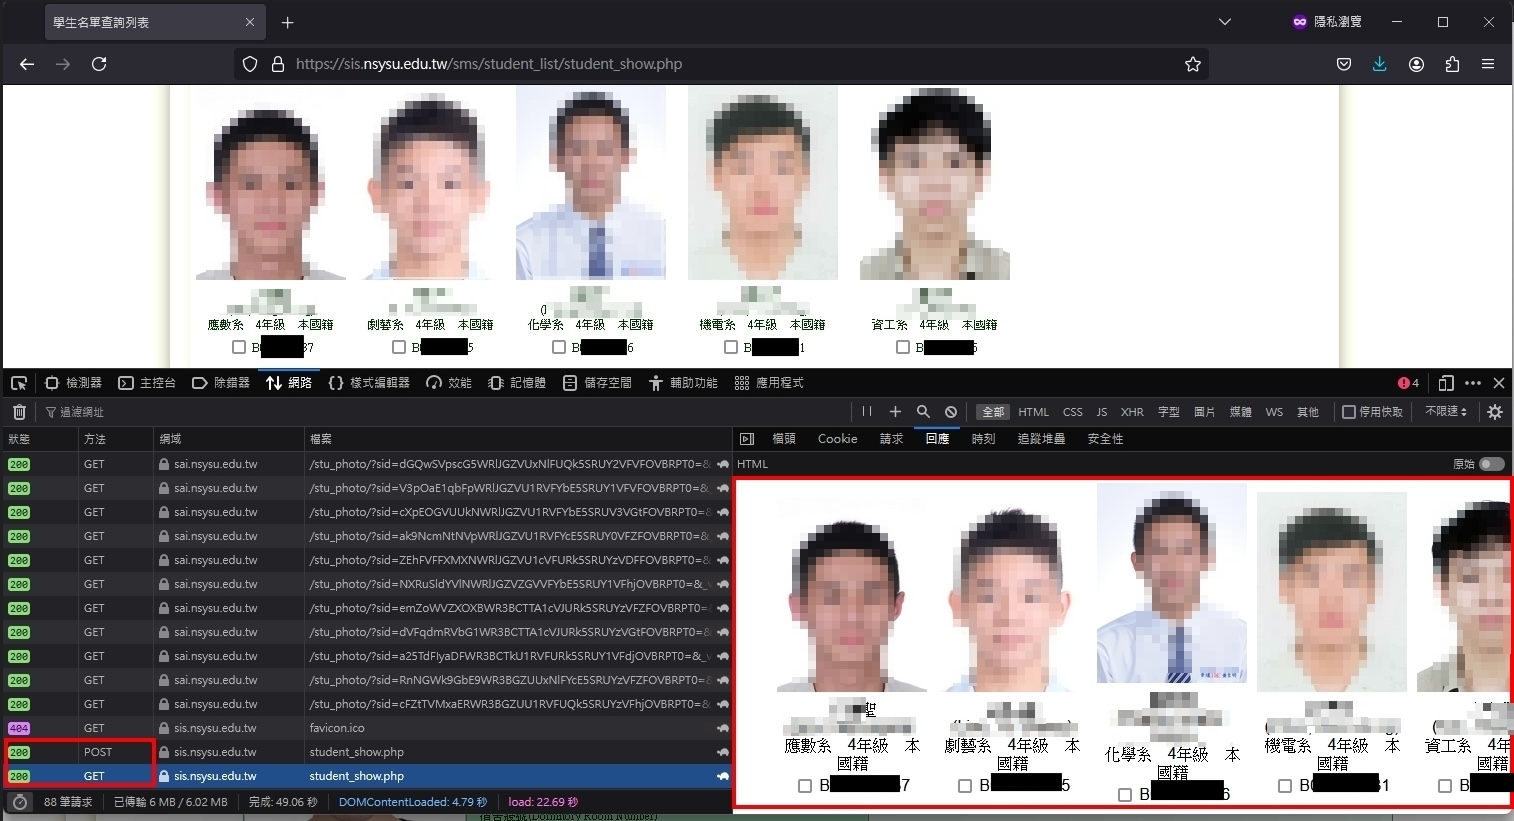The image size is (1514, 821).
Task: Open the 安全性 security tab
Action: point(1105,439)
